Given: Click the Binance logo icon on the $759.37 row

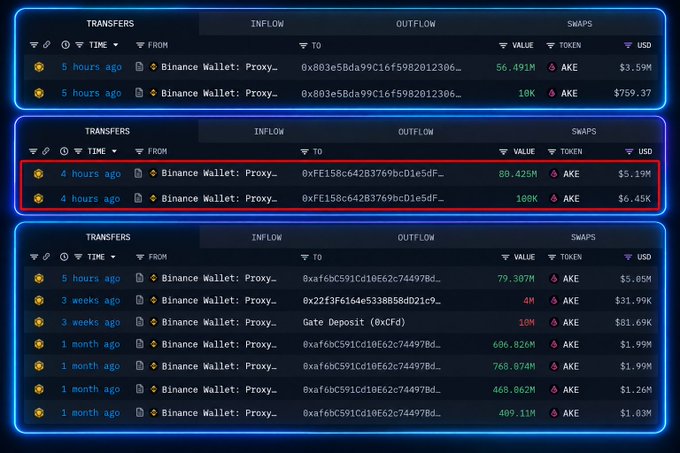Looking at the screenshot, I should [x=153, y=93].
